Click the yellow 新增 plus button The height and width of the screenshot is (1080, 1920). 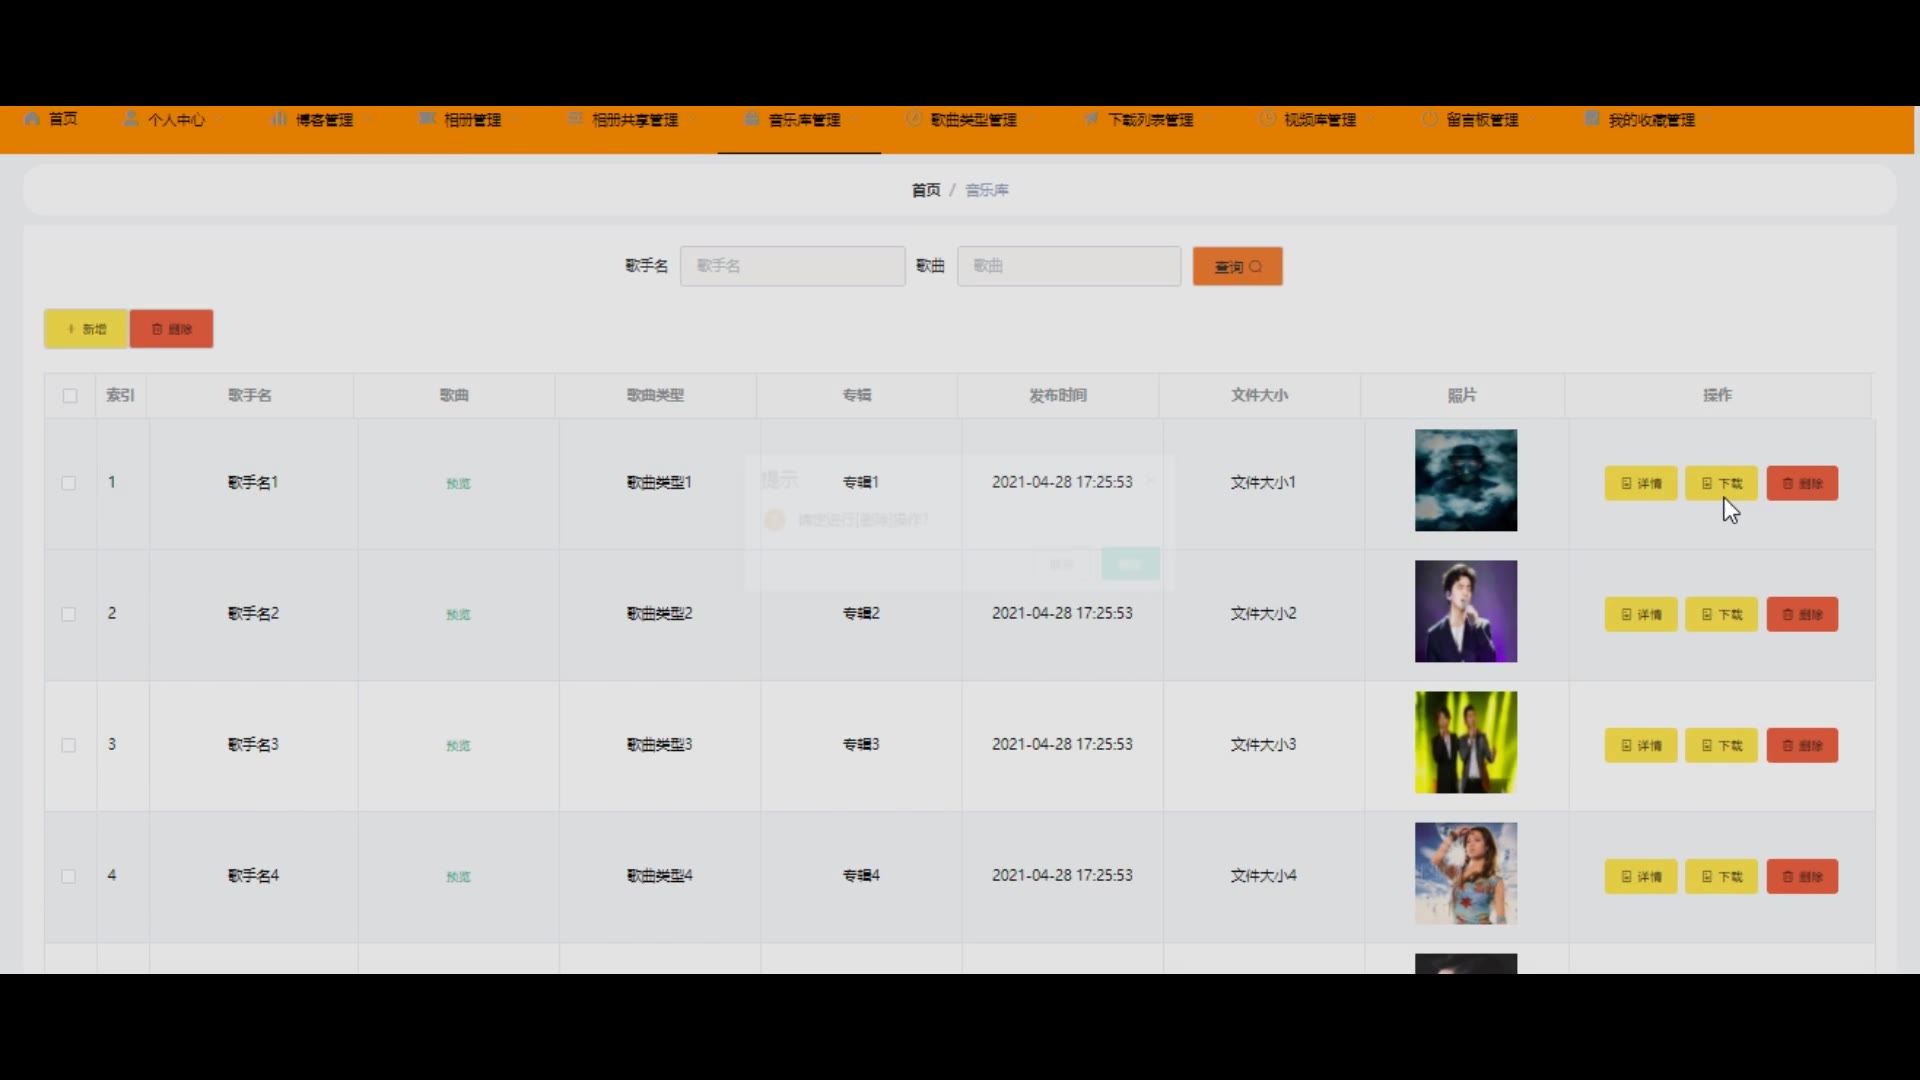click(x=86, y=329)
